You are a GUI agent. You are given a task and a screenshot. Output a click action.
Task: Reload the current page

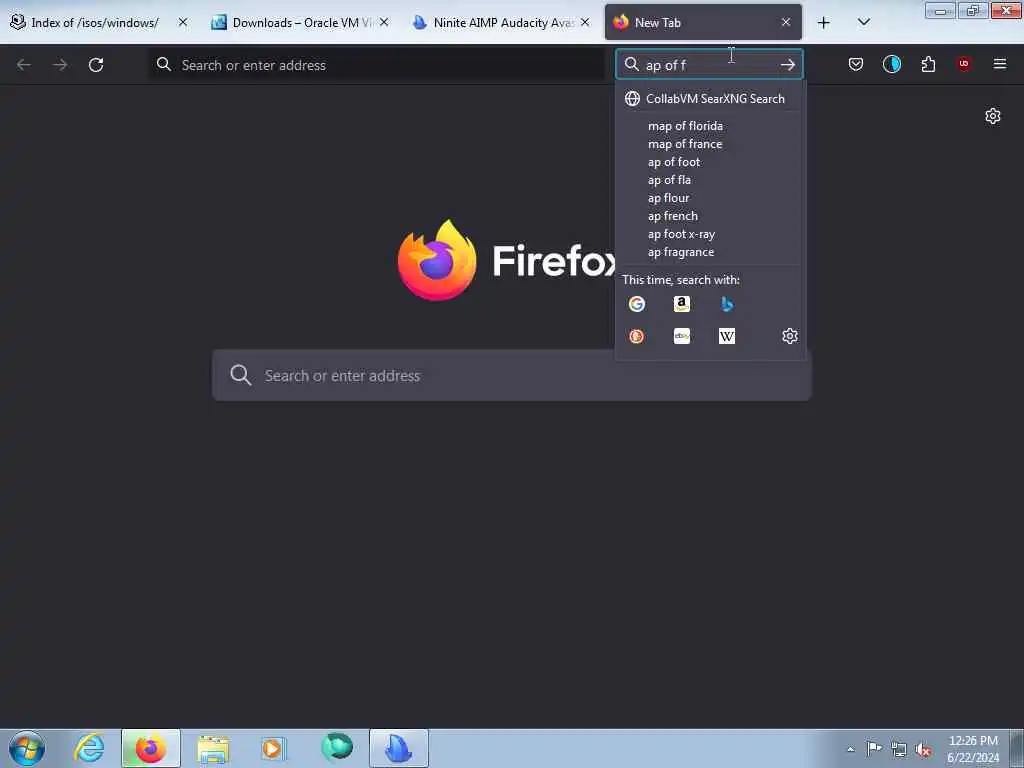coord(96,65)
